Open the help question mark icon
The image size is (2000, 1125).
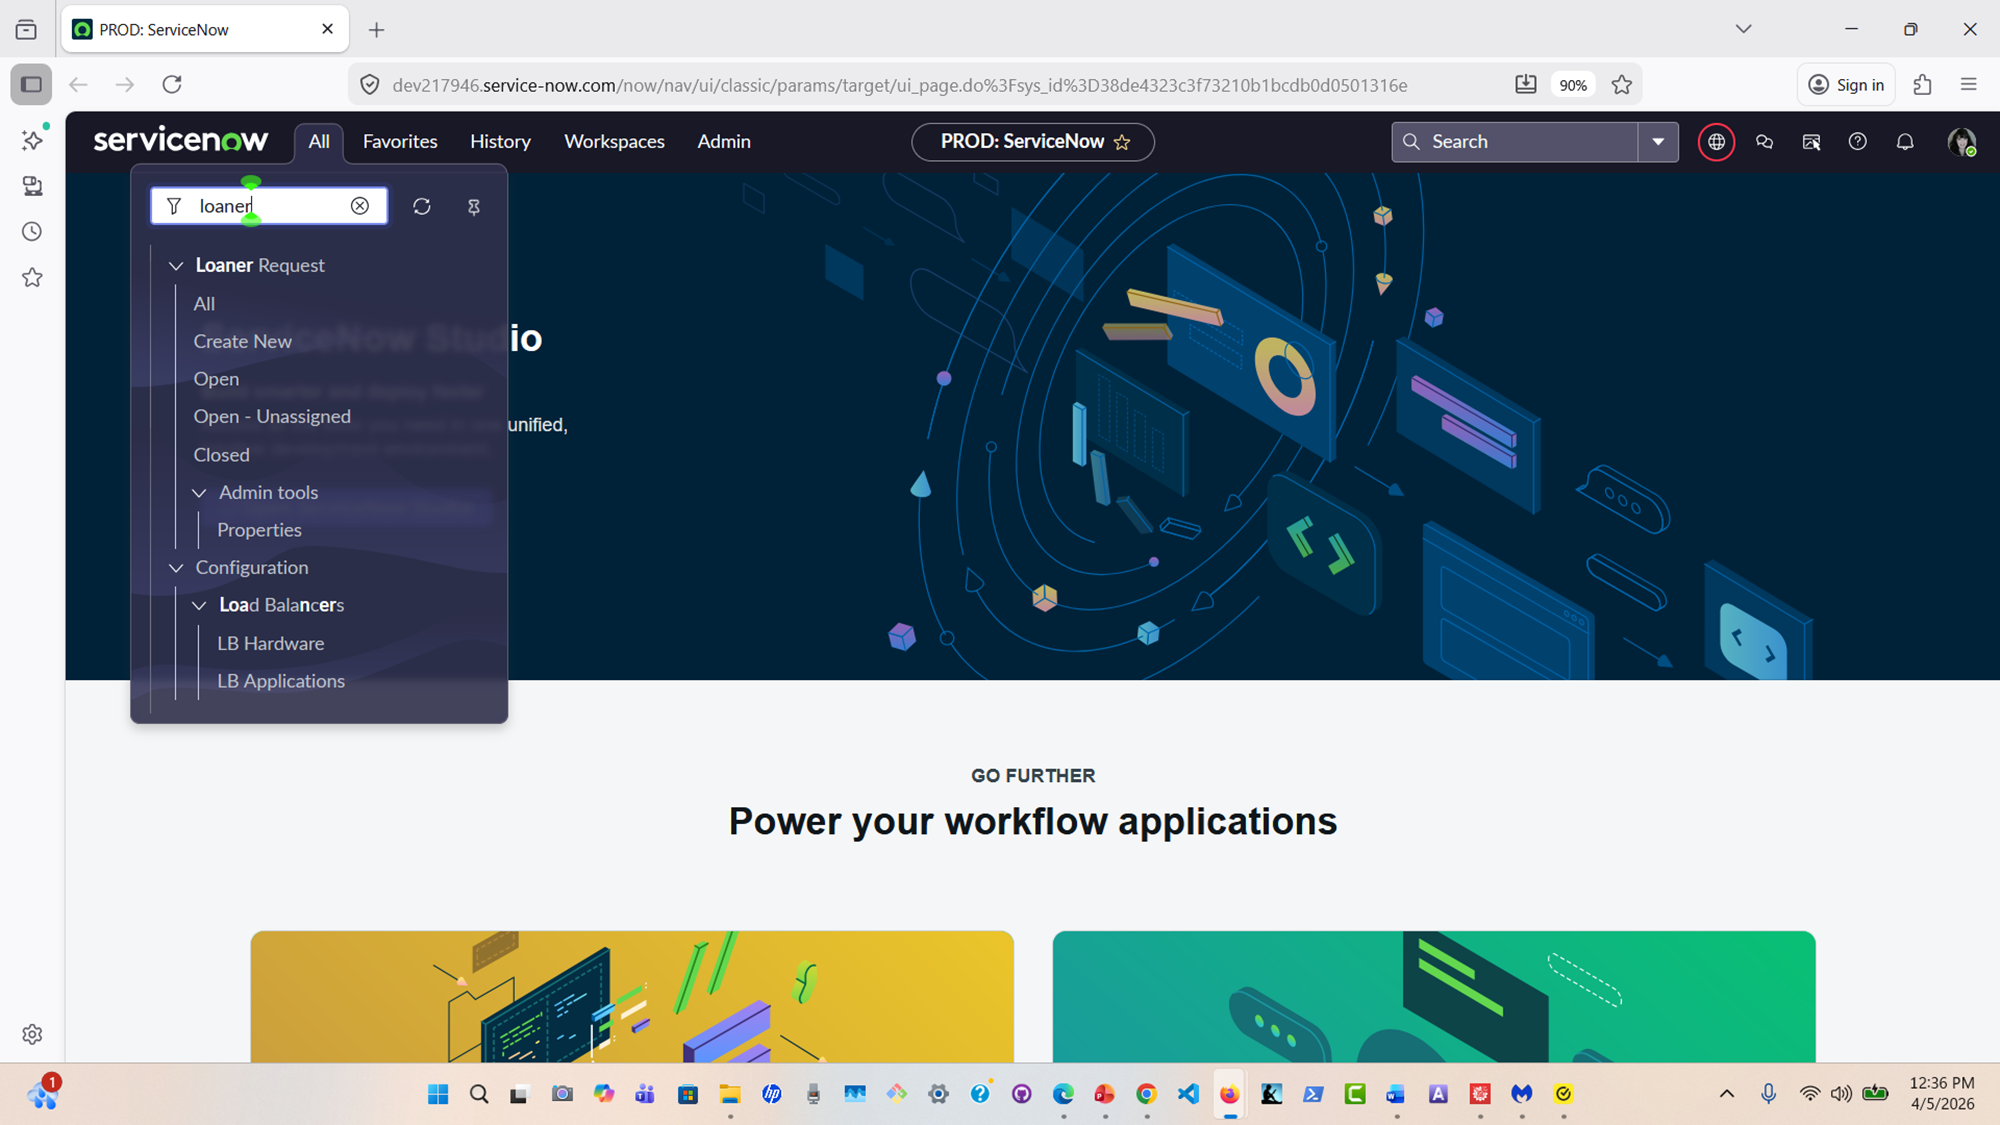pos(1858,142)
